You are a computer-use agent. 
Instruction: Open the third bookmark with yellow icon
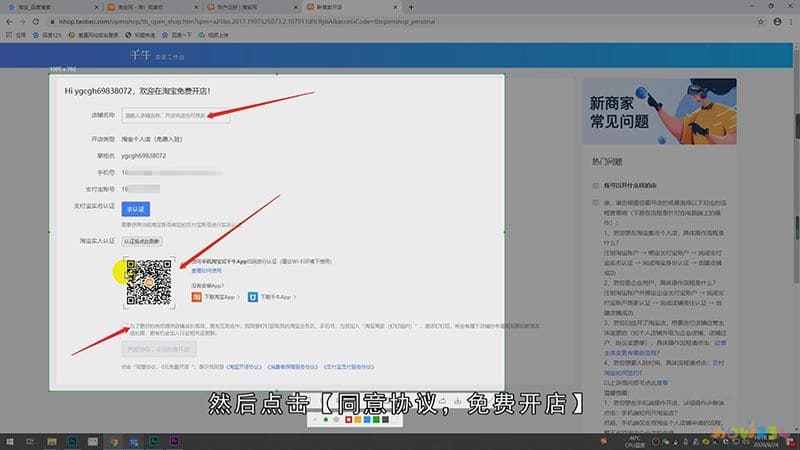click(93, 35)
